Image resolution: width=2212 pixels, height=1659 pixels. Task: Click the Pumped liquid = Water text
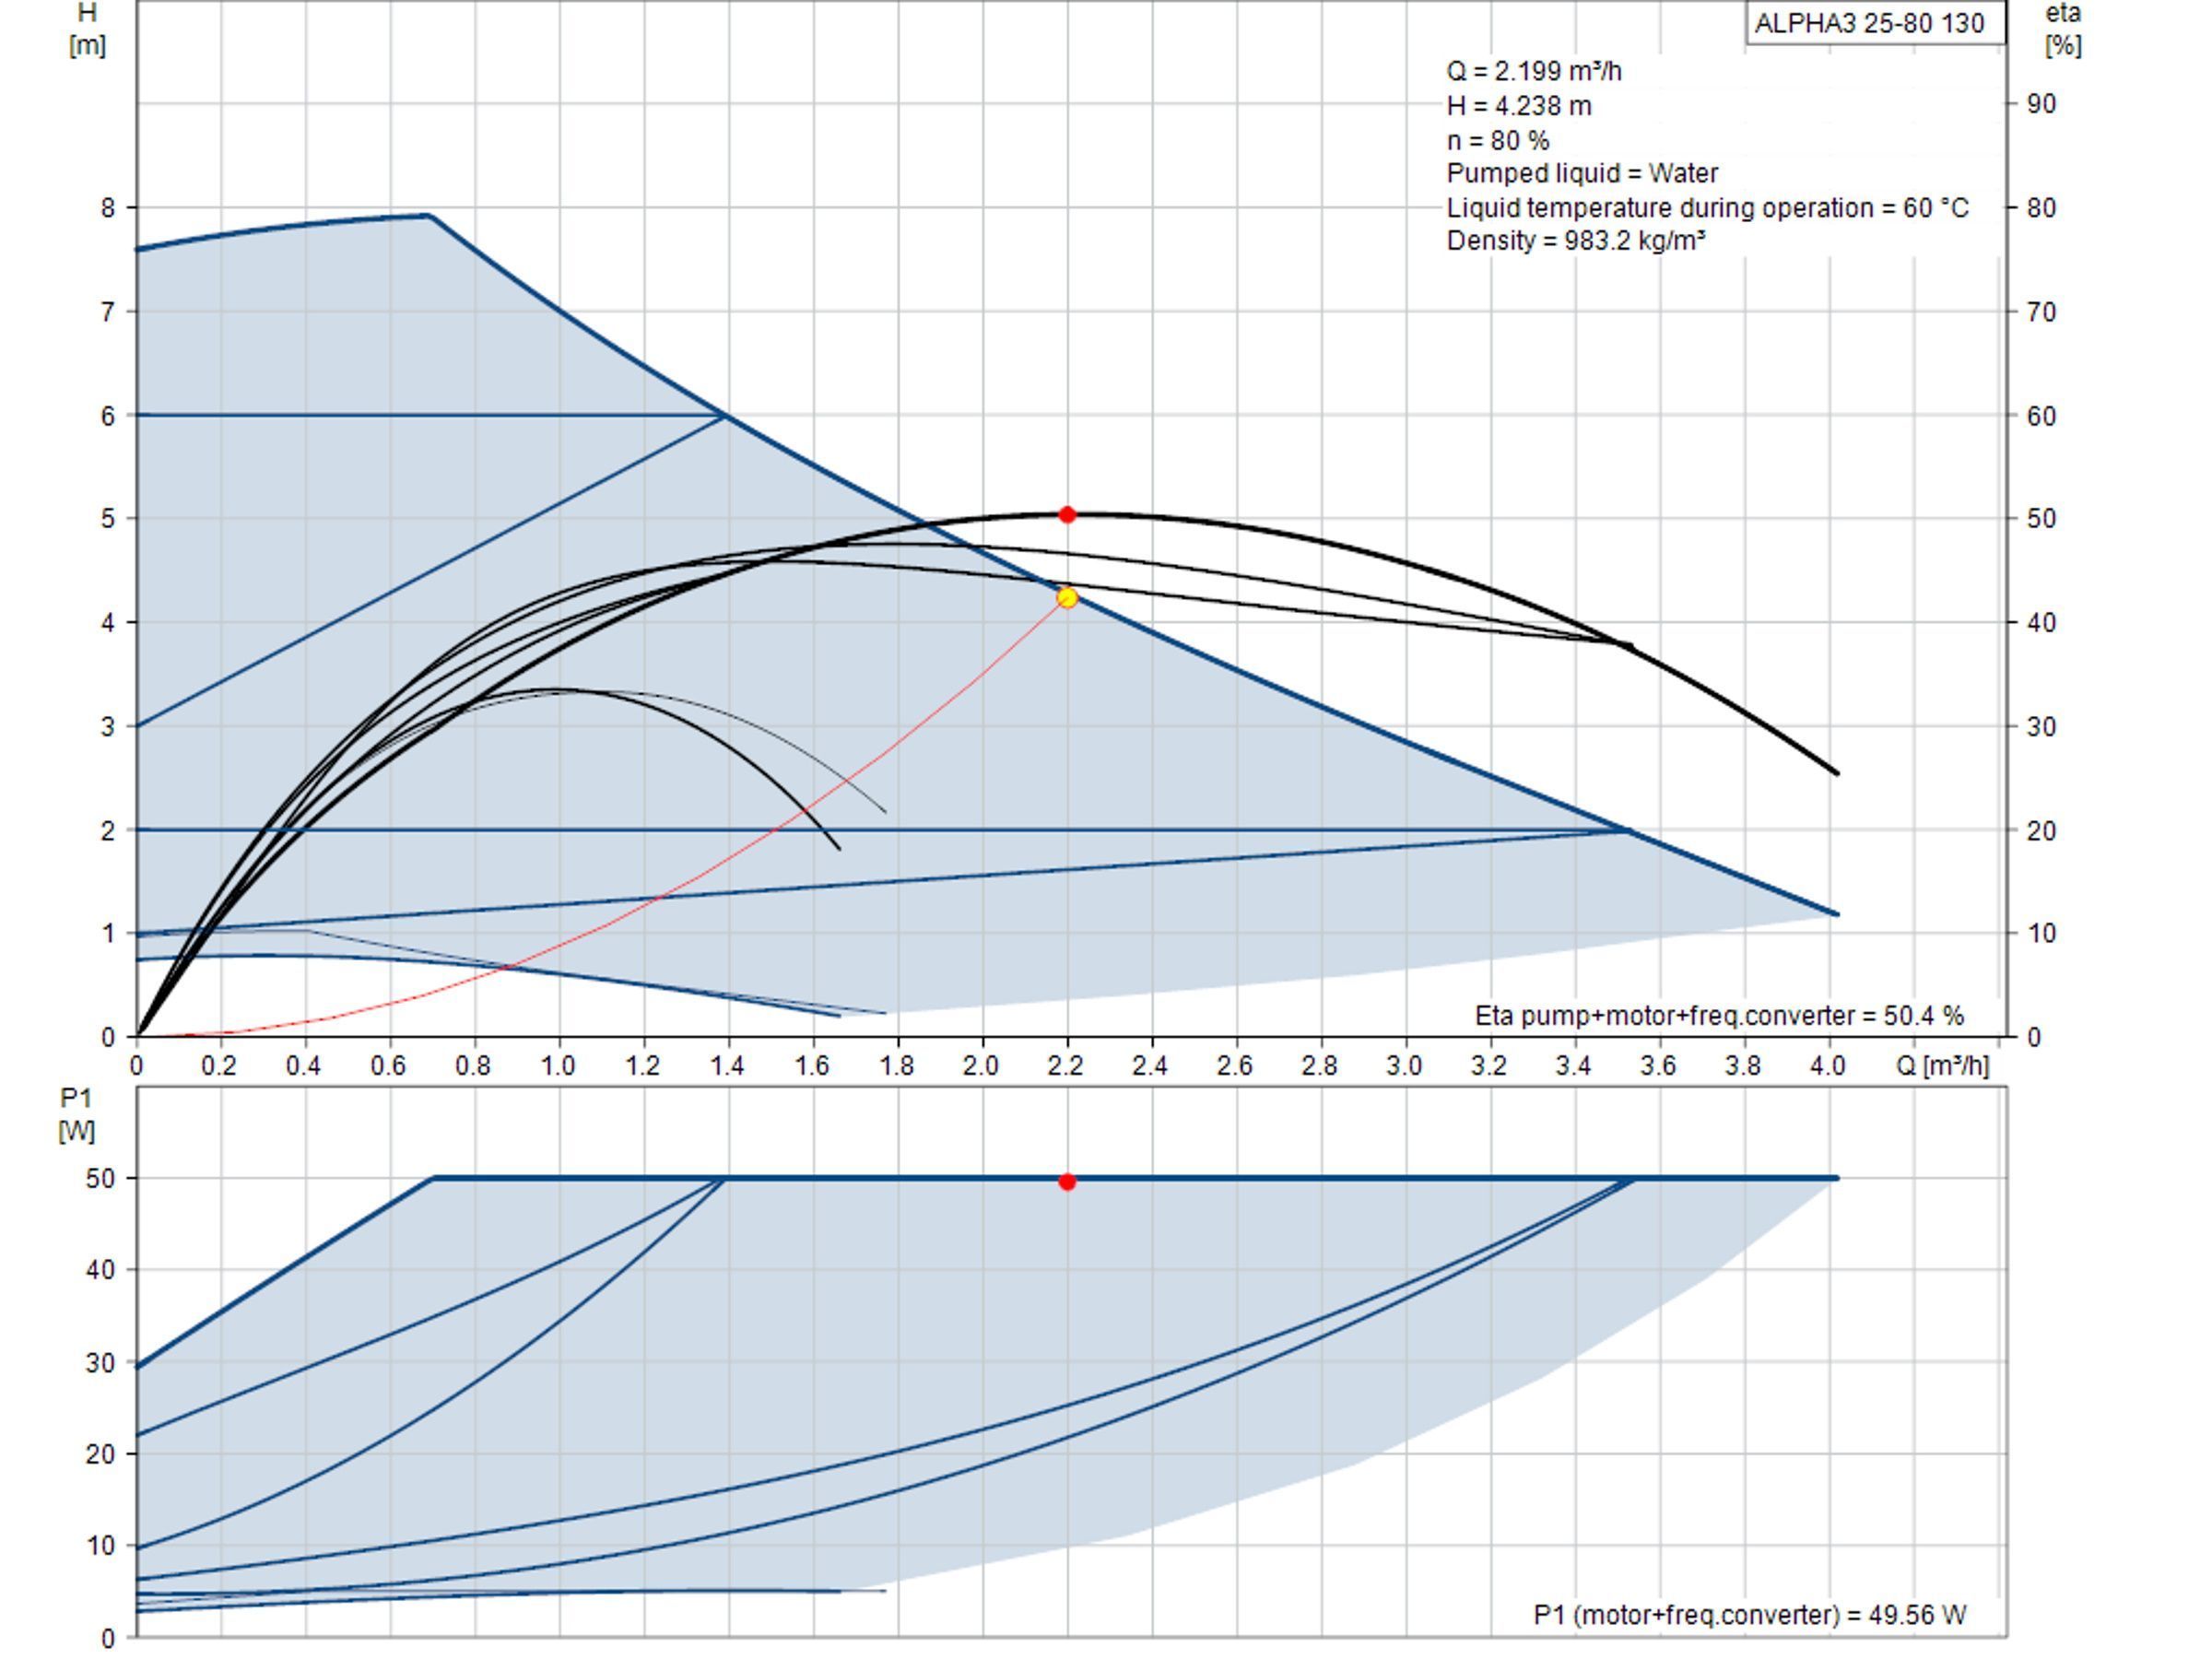click(x=1582, y=173)
